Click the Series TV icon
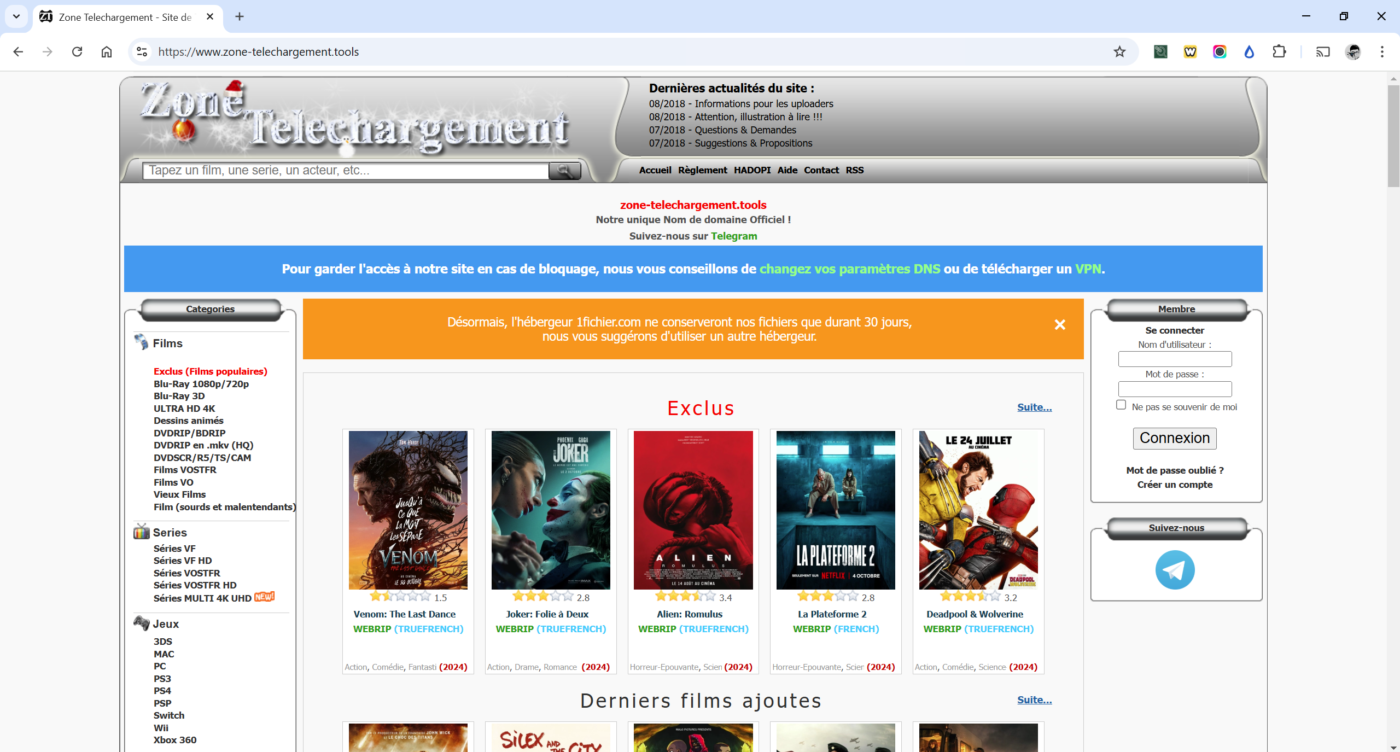The height and width of the screenshot is (752, 1400). [141, 532]
